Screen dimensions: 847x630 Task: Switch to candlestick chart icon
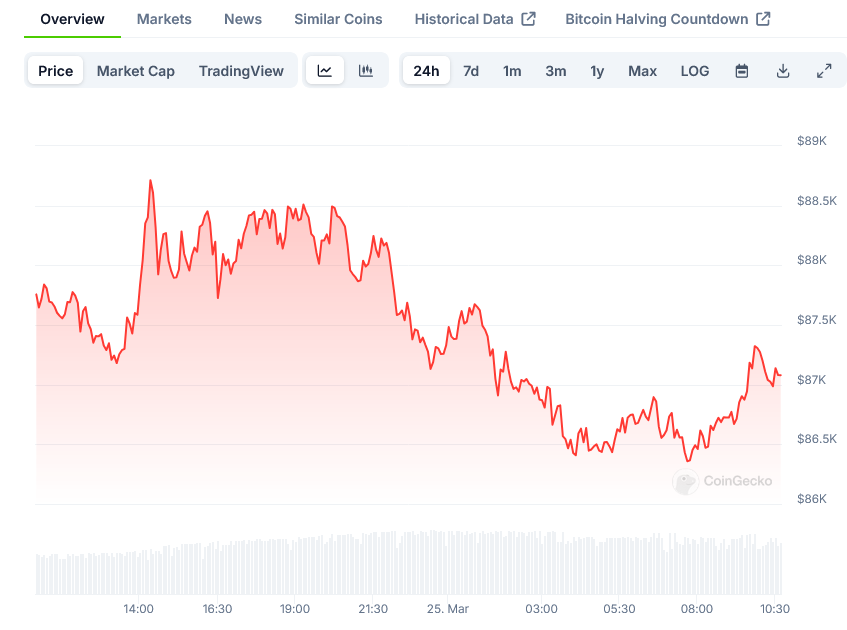point(366,71)
